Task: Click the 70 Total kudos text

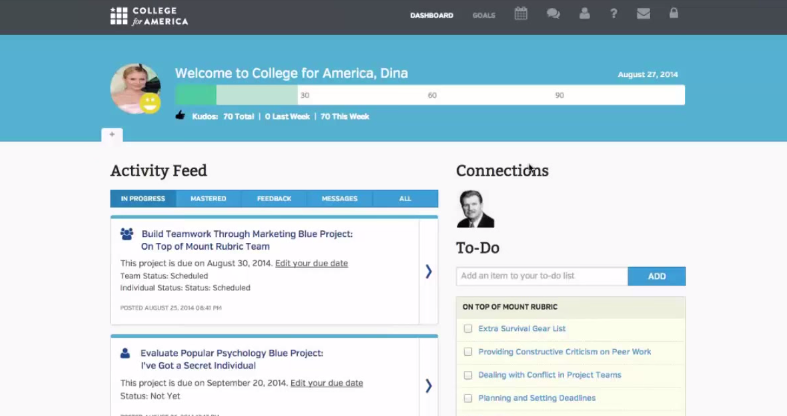Action: point(238,116)
